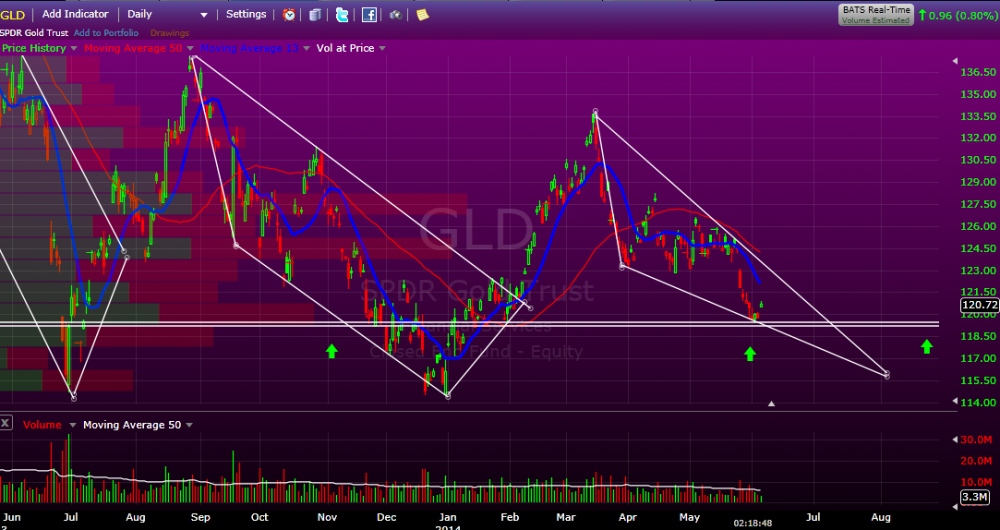Expand Moving Average 50 options in price pane

[x=189, y=48]
